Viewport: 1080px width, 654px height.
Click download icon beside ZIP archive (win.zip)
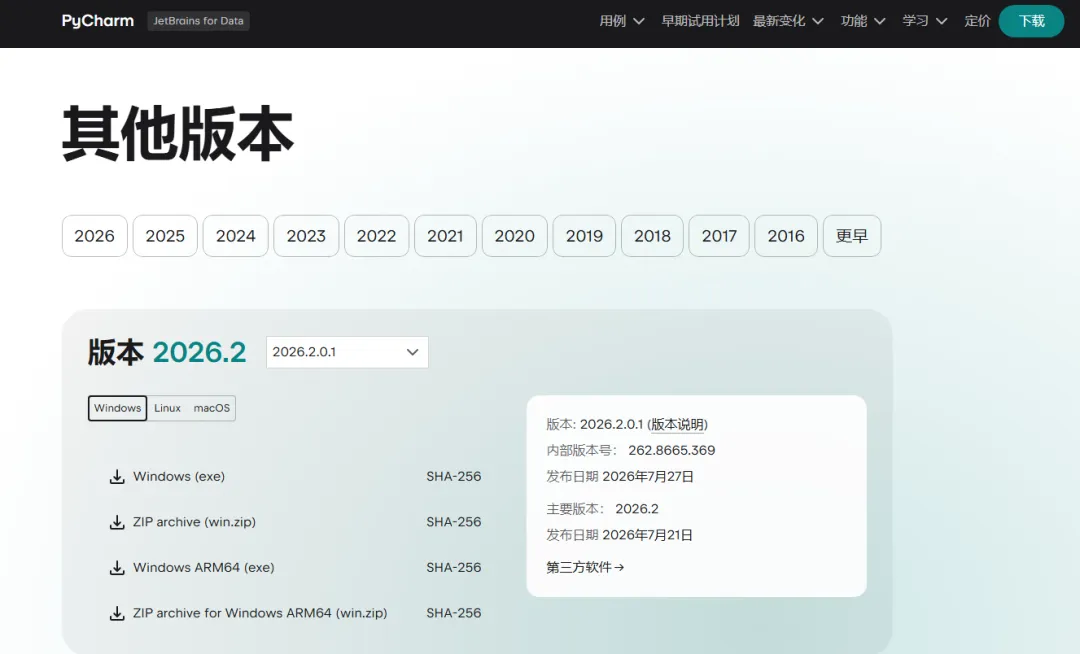click(x=117, y=522)
